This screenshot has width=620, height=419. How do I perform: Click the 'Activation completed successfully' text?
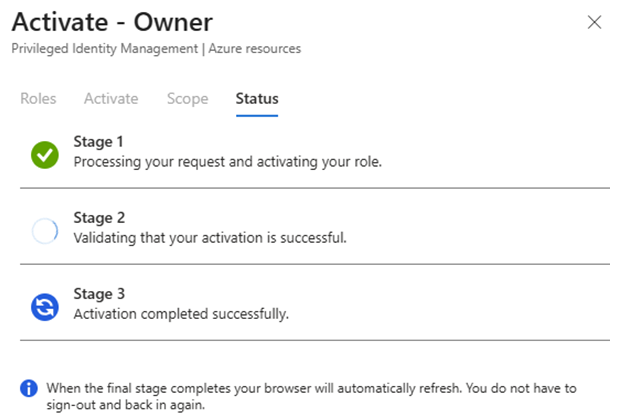tap(181, 314)
